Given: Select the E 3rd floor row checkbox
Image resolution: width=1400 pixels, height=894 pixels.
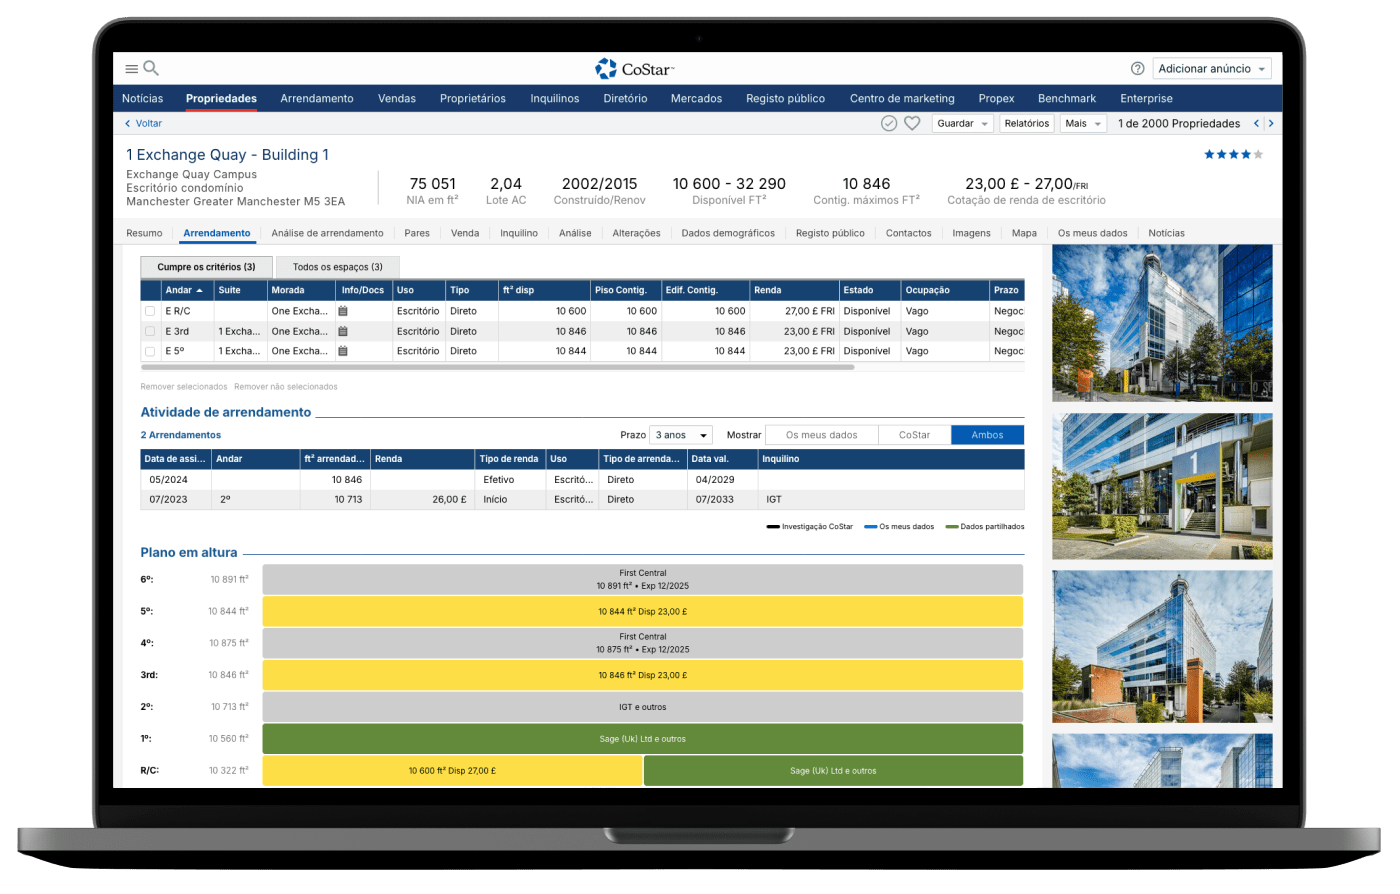Looking at the screenshot, I should [x=150, y=331].
